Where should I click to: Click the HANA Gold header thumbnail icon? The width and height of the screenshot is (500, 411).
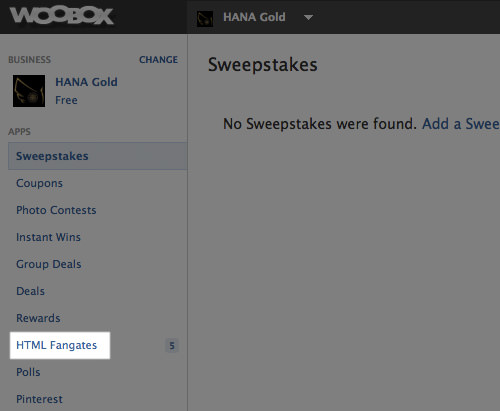click(205, 19)
